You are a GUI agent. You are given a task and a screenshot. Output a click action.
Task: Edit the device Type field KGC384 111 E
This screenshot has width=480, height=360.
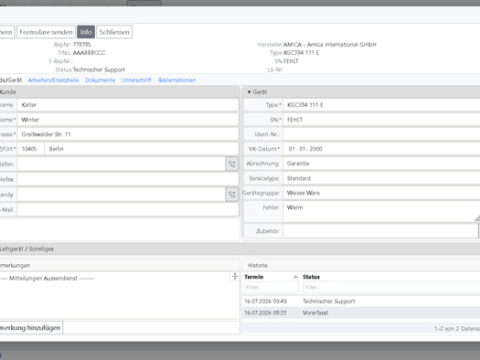(382, 105)
